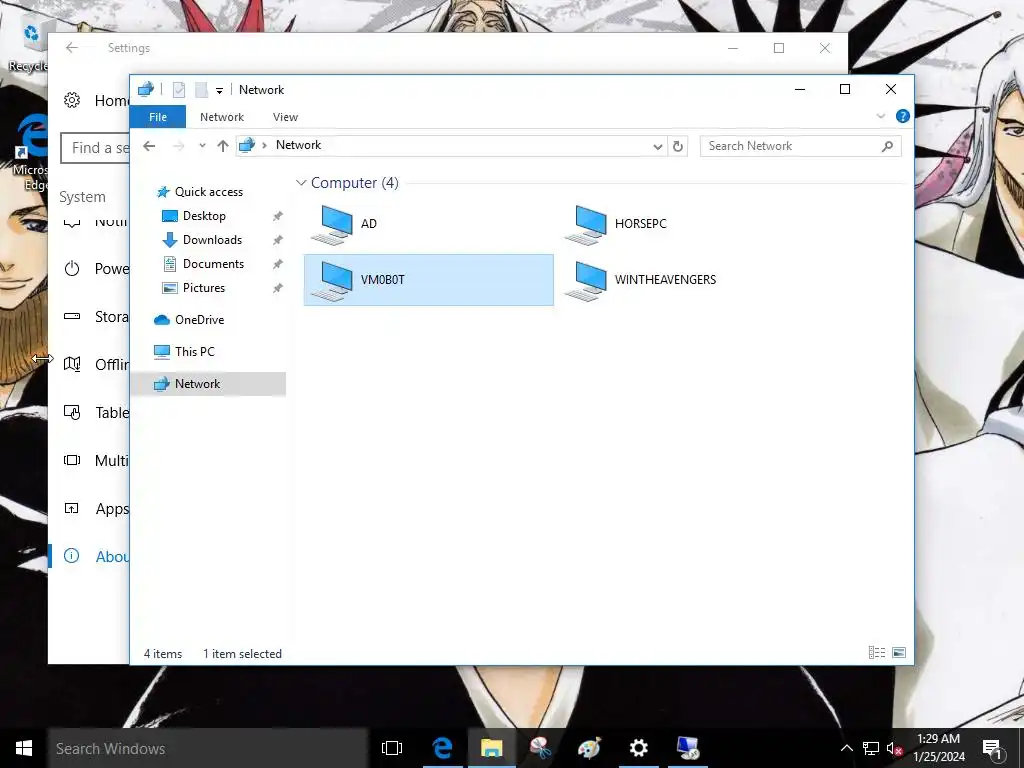Viewport: 1024px width, 768px height.
Task: Click the search magnifier icon
Action: [x=887, y=146]
